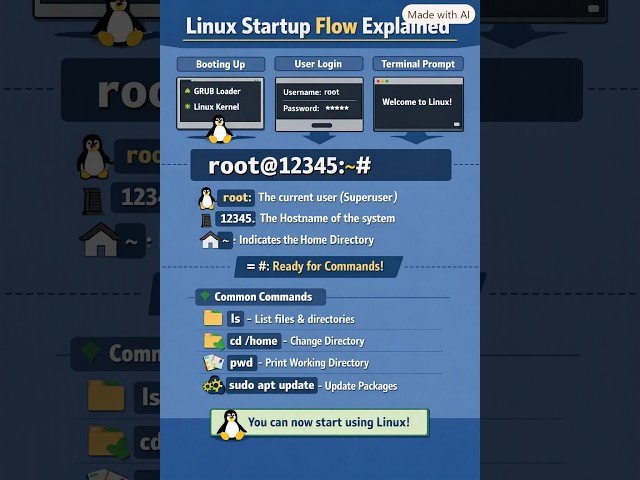Click the cursor block in the Welcome terminal
The width and height of the screenshot is (640, 480).
click(457, 124)
